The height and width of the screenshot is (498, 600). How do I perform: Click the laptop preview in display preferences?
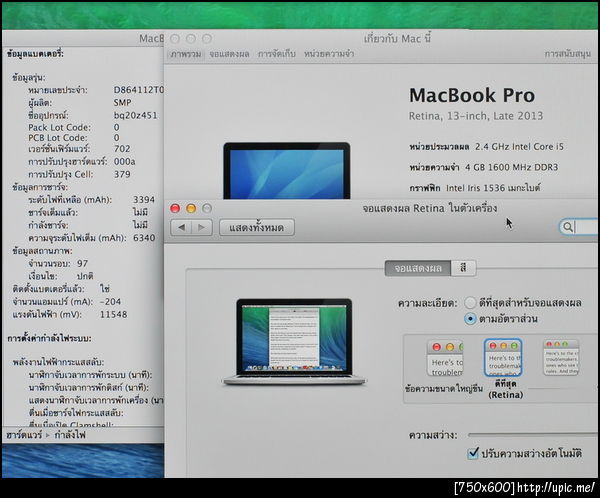click(294, 341)
